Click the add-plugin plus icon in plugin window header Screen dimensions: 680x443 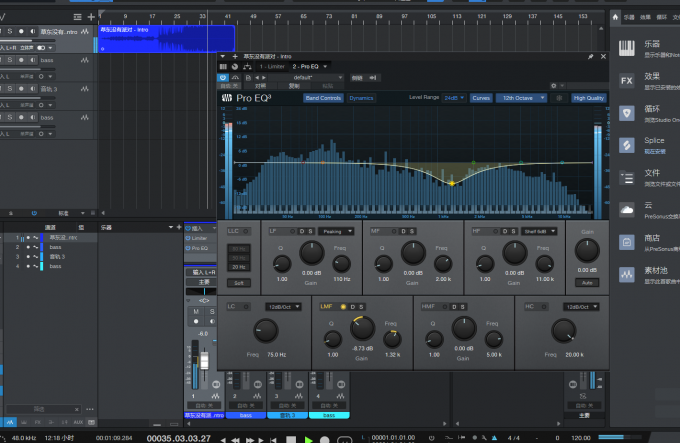click(x=235, y=56)
